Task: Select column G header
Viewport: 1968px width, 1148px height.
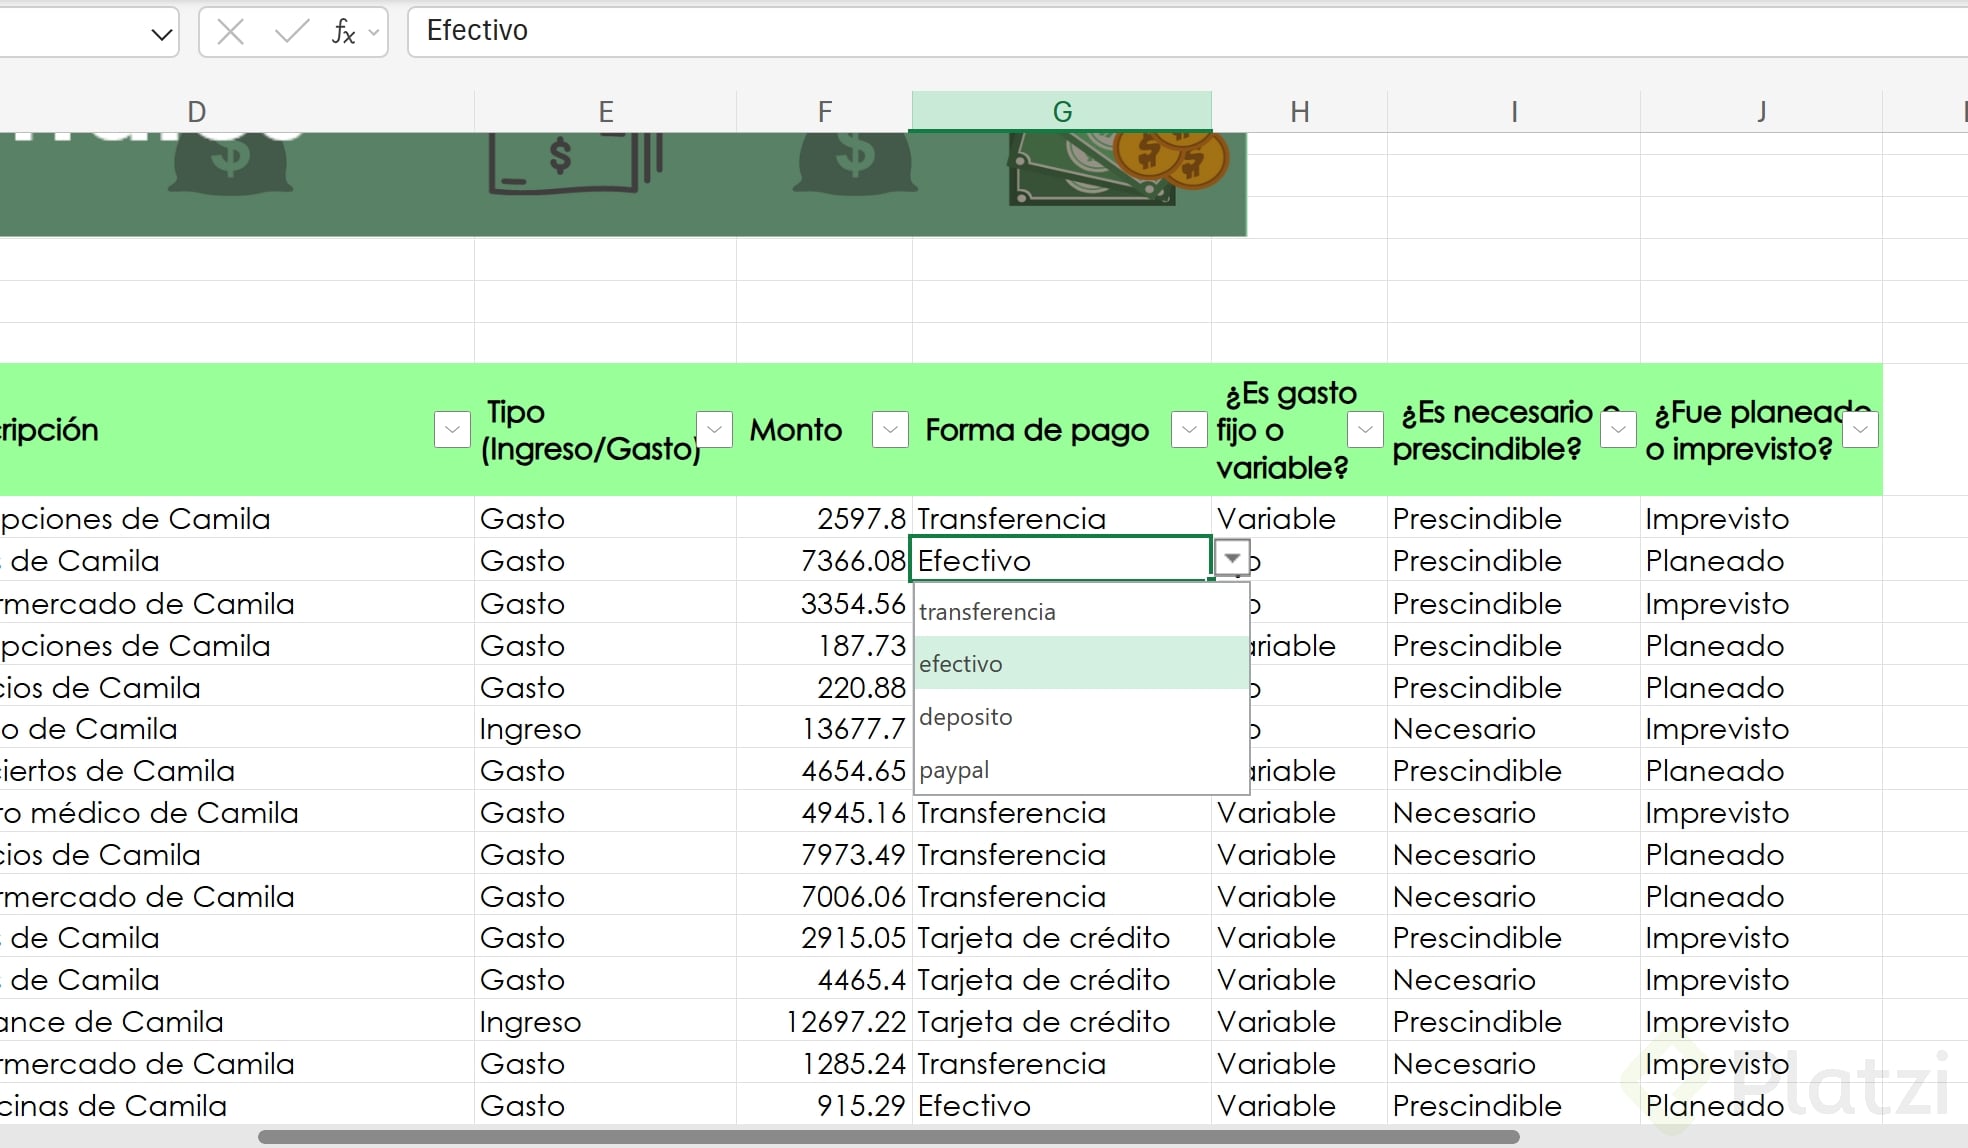Action: coord(1061,112)
